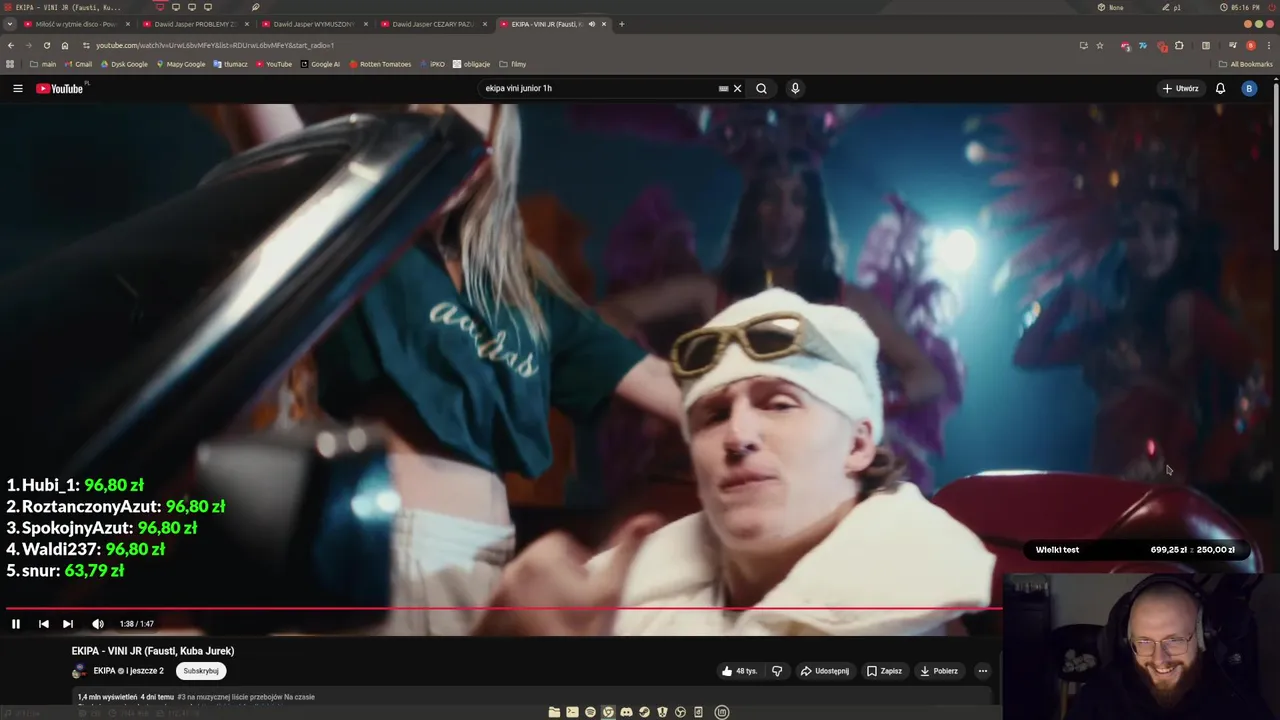Open the main bookmarks folder
Screen dimensions: 1280x720
[43, 64]
